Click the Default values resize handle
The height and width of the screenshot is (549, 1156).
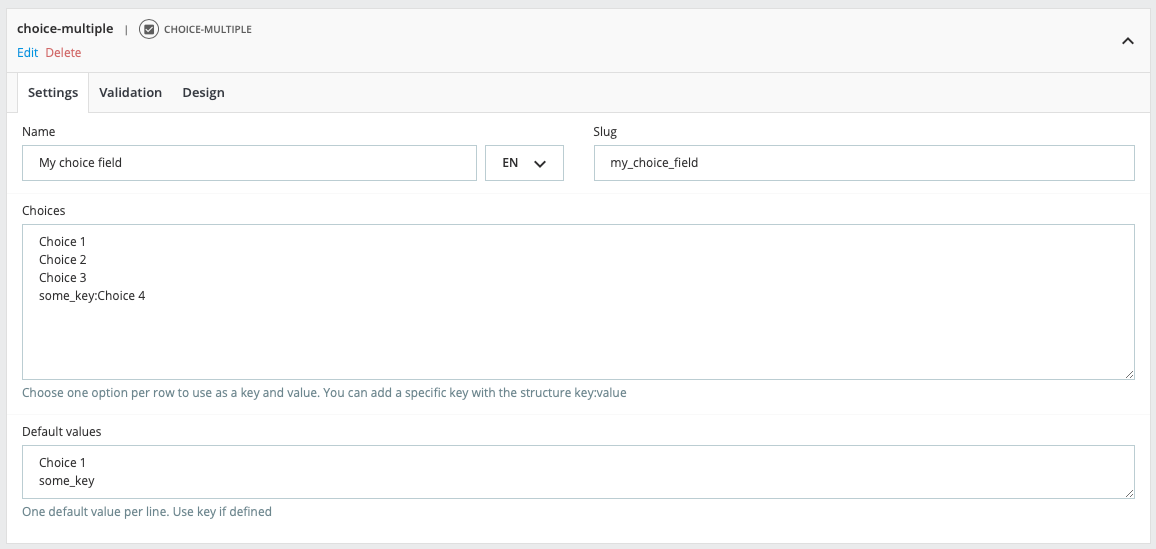click(x=1129, y=493)
